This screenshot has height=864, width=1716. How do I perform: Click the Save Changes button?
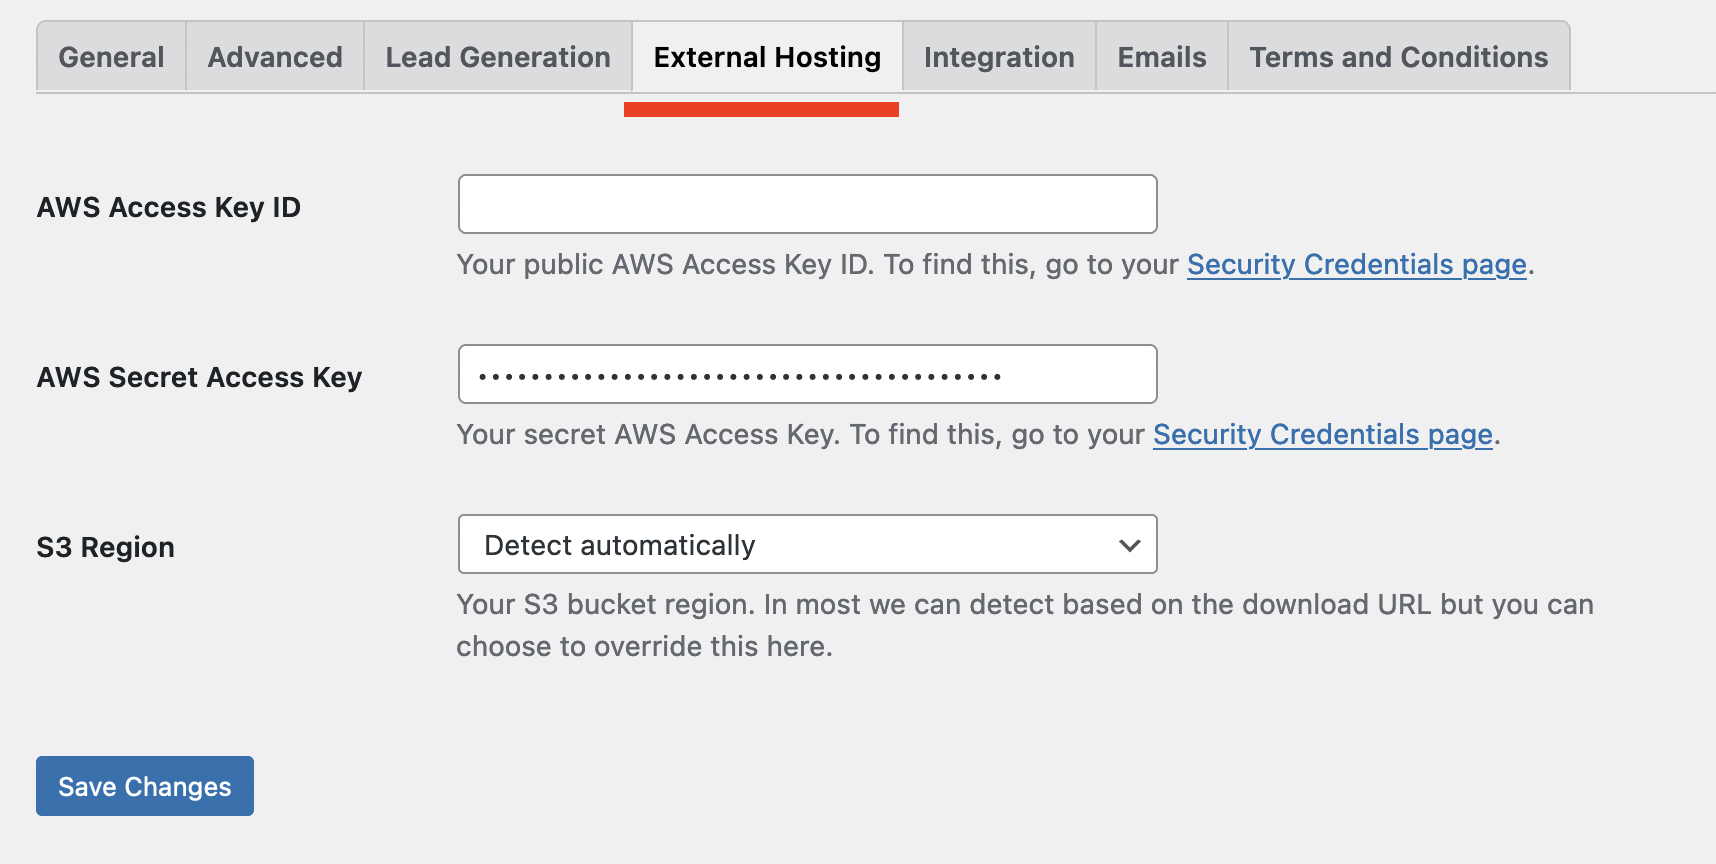[145, 786]
